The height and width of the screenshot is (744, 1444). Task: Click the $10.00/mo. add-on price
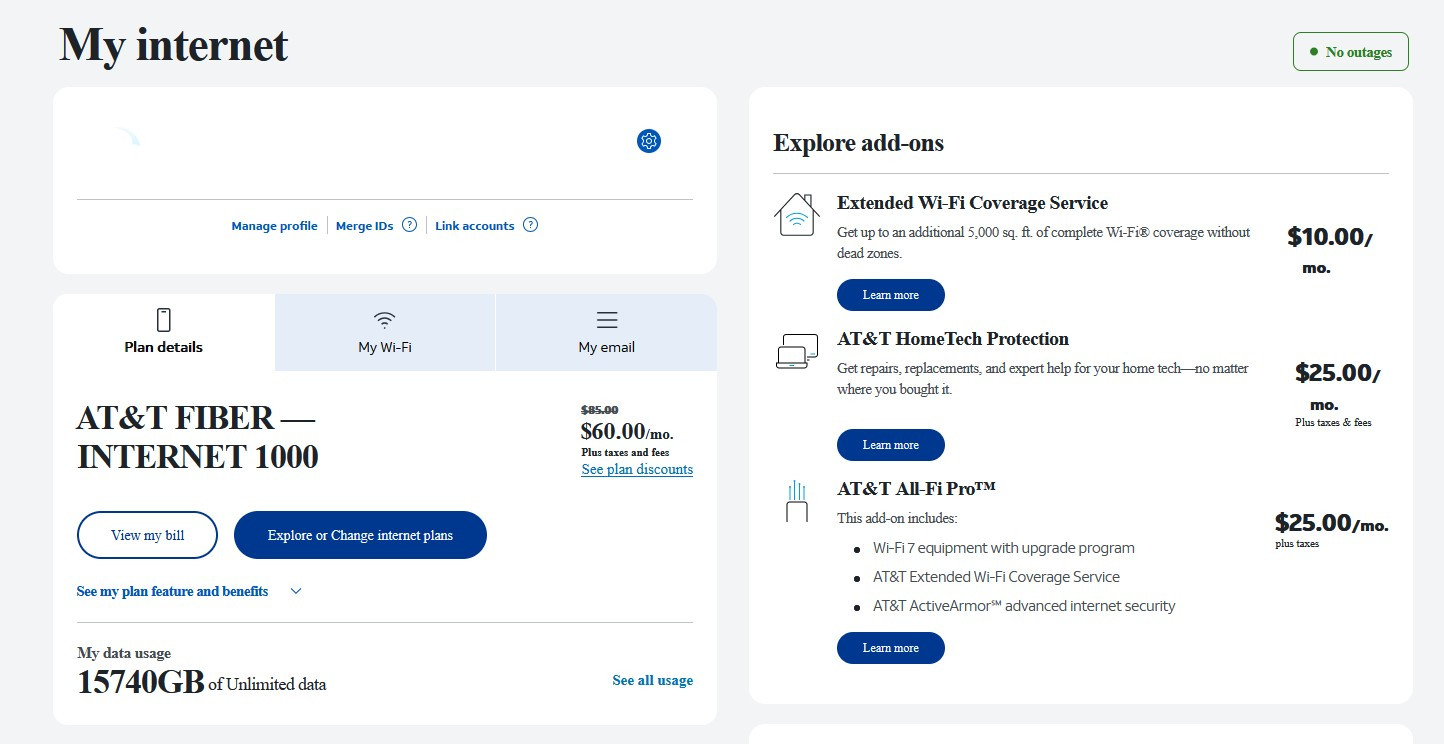[x=1330, y=250]
